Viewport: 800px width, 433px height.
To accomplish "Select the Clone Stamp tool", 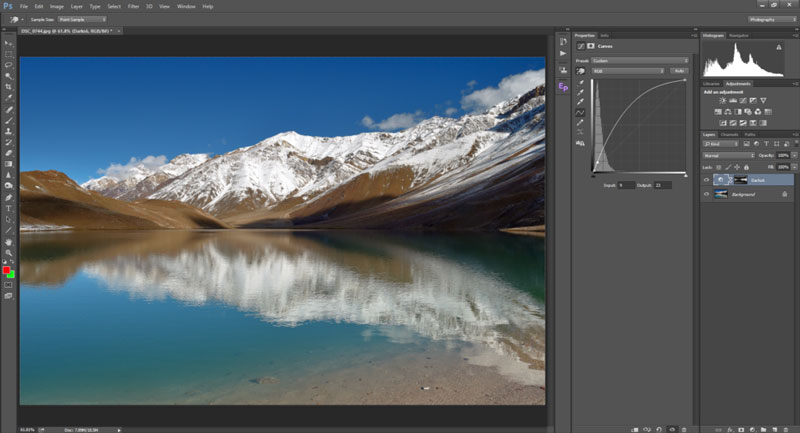I will click(9, 131).
